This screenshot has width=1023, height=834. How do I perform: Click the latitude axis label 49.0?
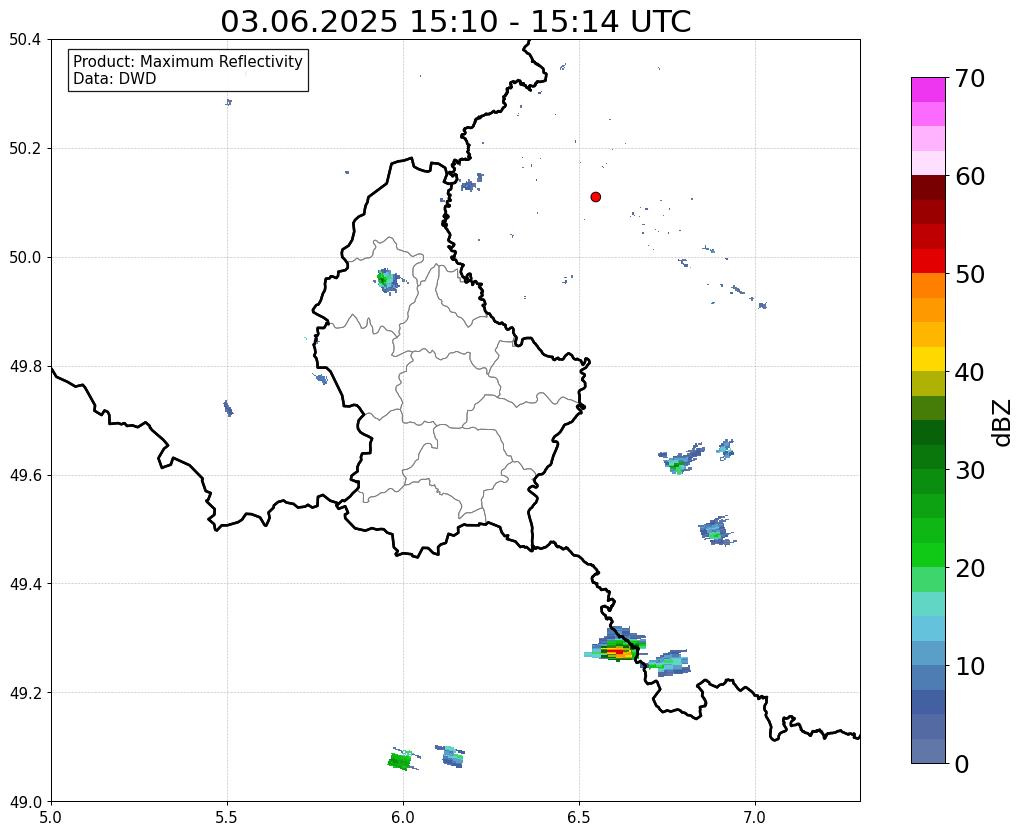25,801
